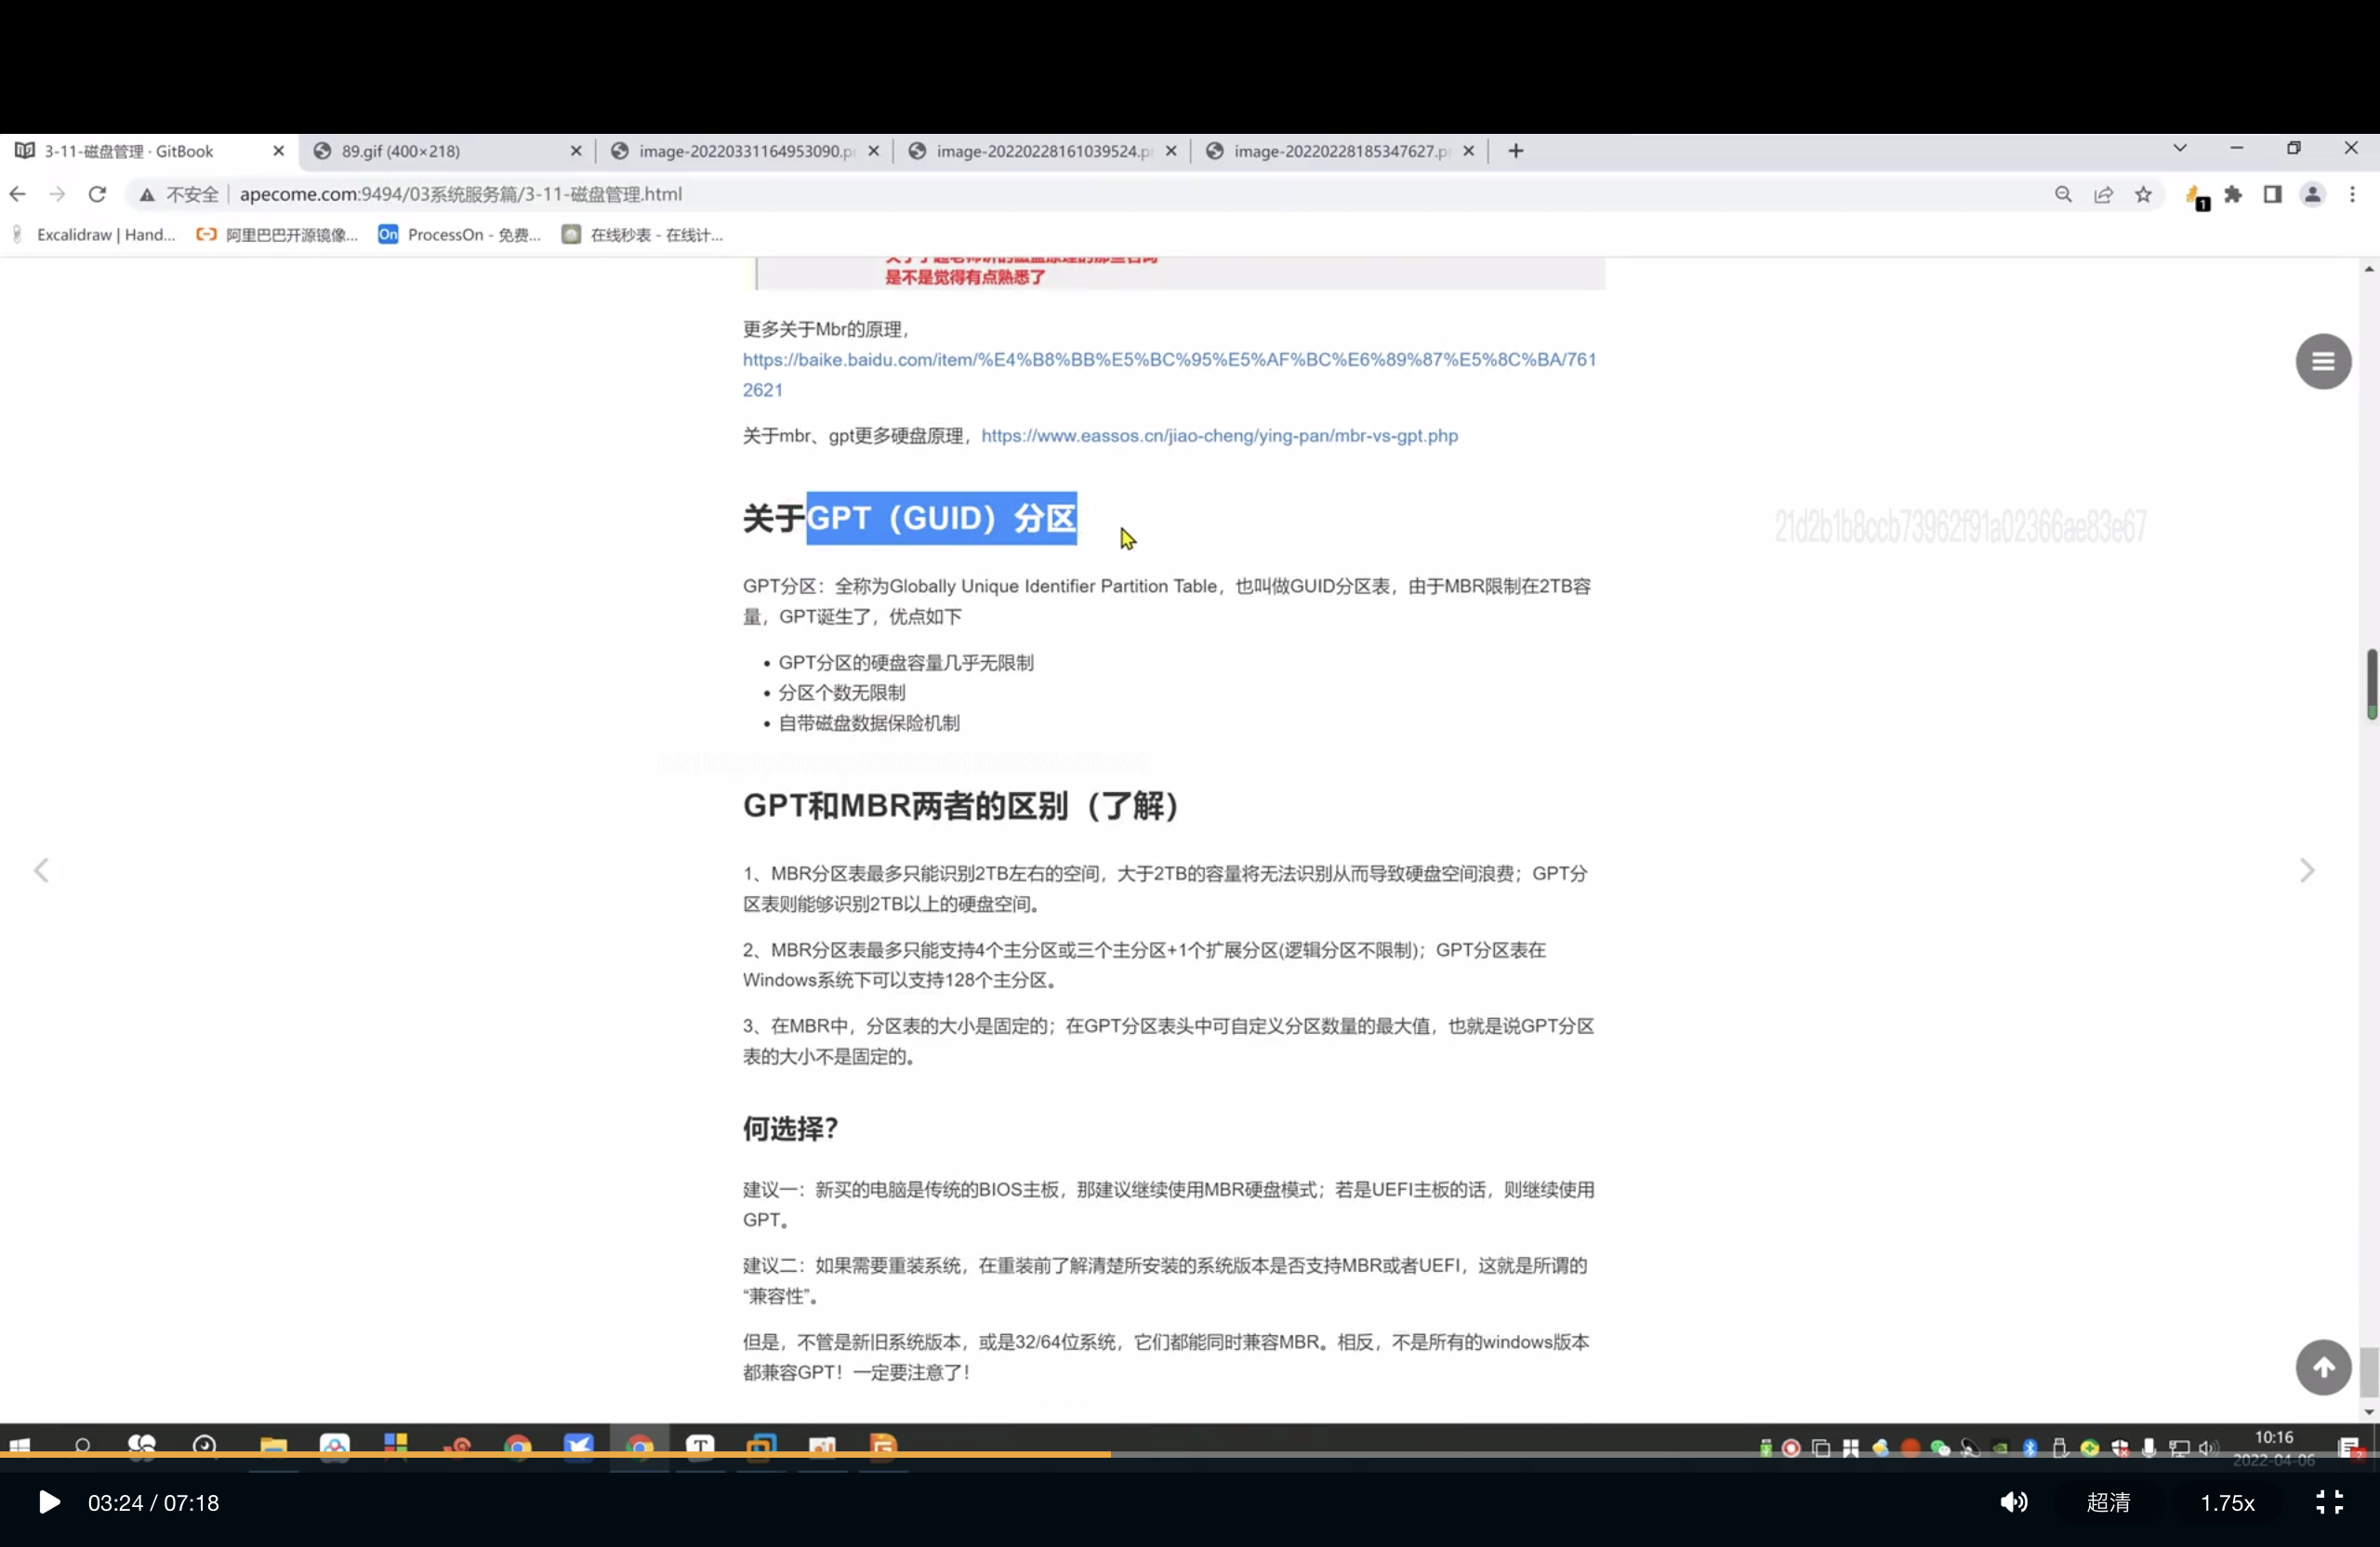This screenshot has height=1547, width=2380.
Task: Close the 89.gif tab
Action: coord(576,151)
